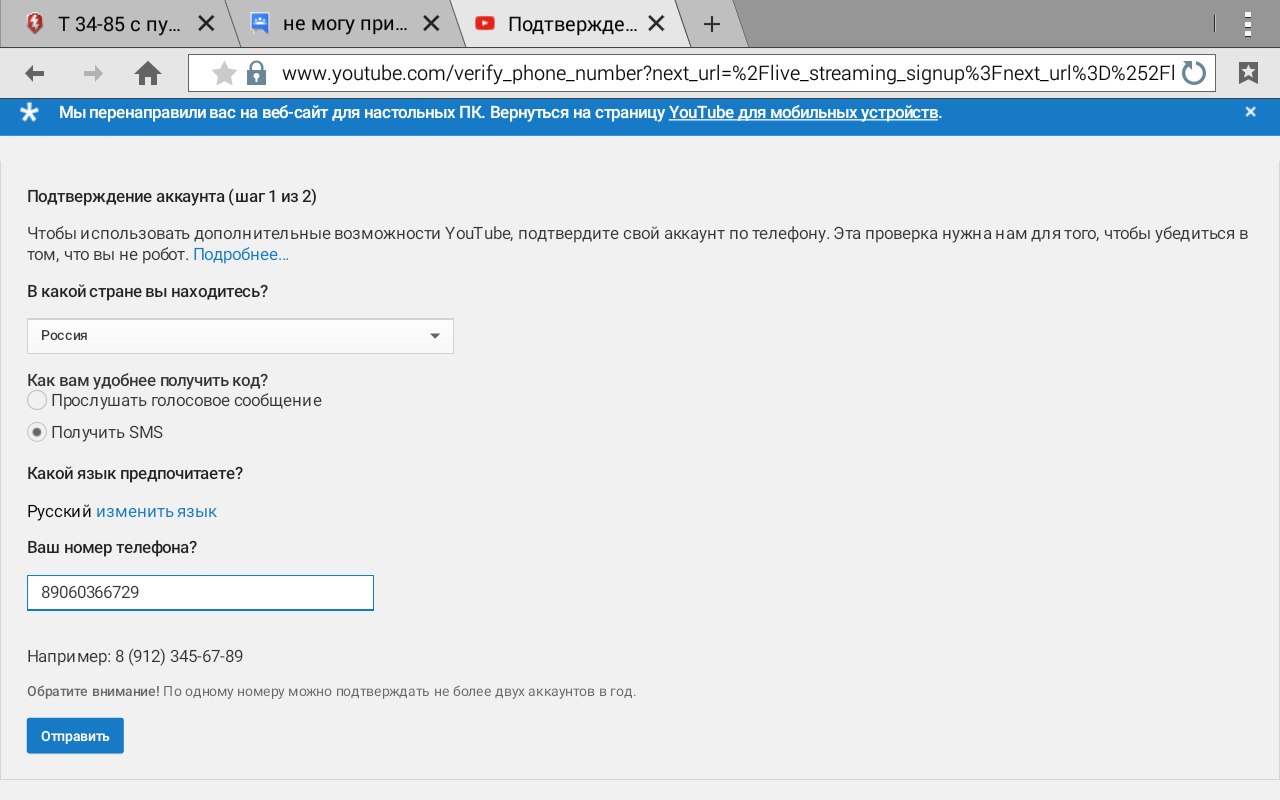Click the 'В какой стране вы находитесь?' label
The width and height of the screenshot is (1280, 800).
147,292
